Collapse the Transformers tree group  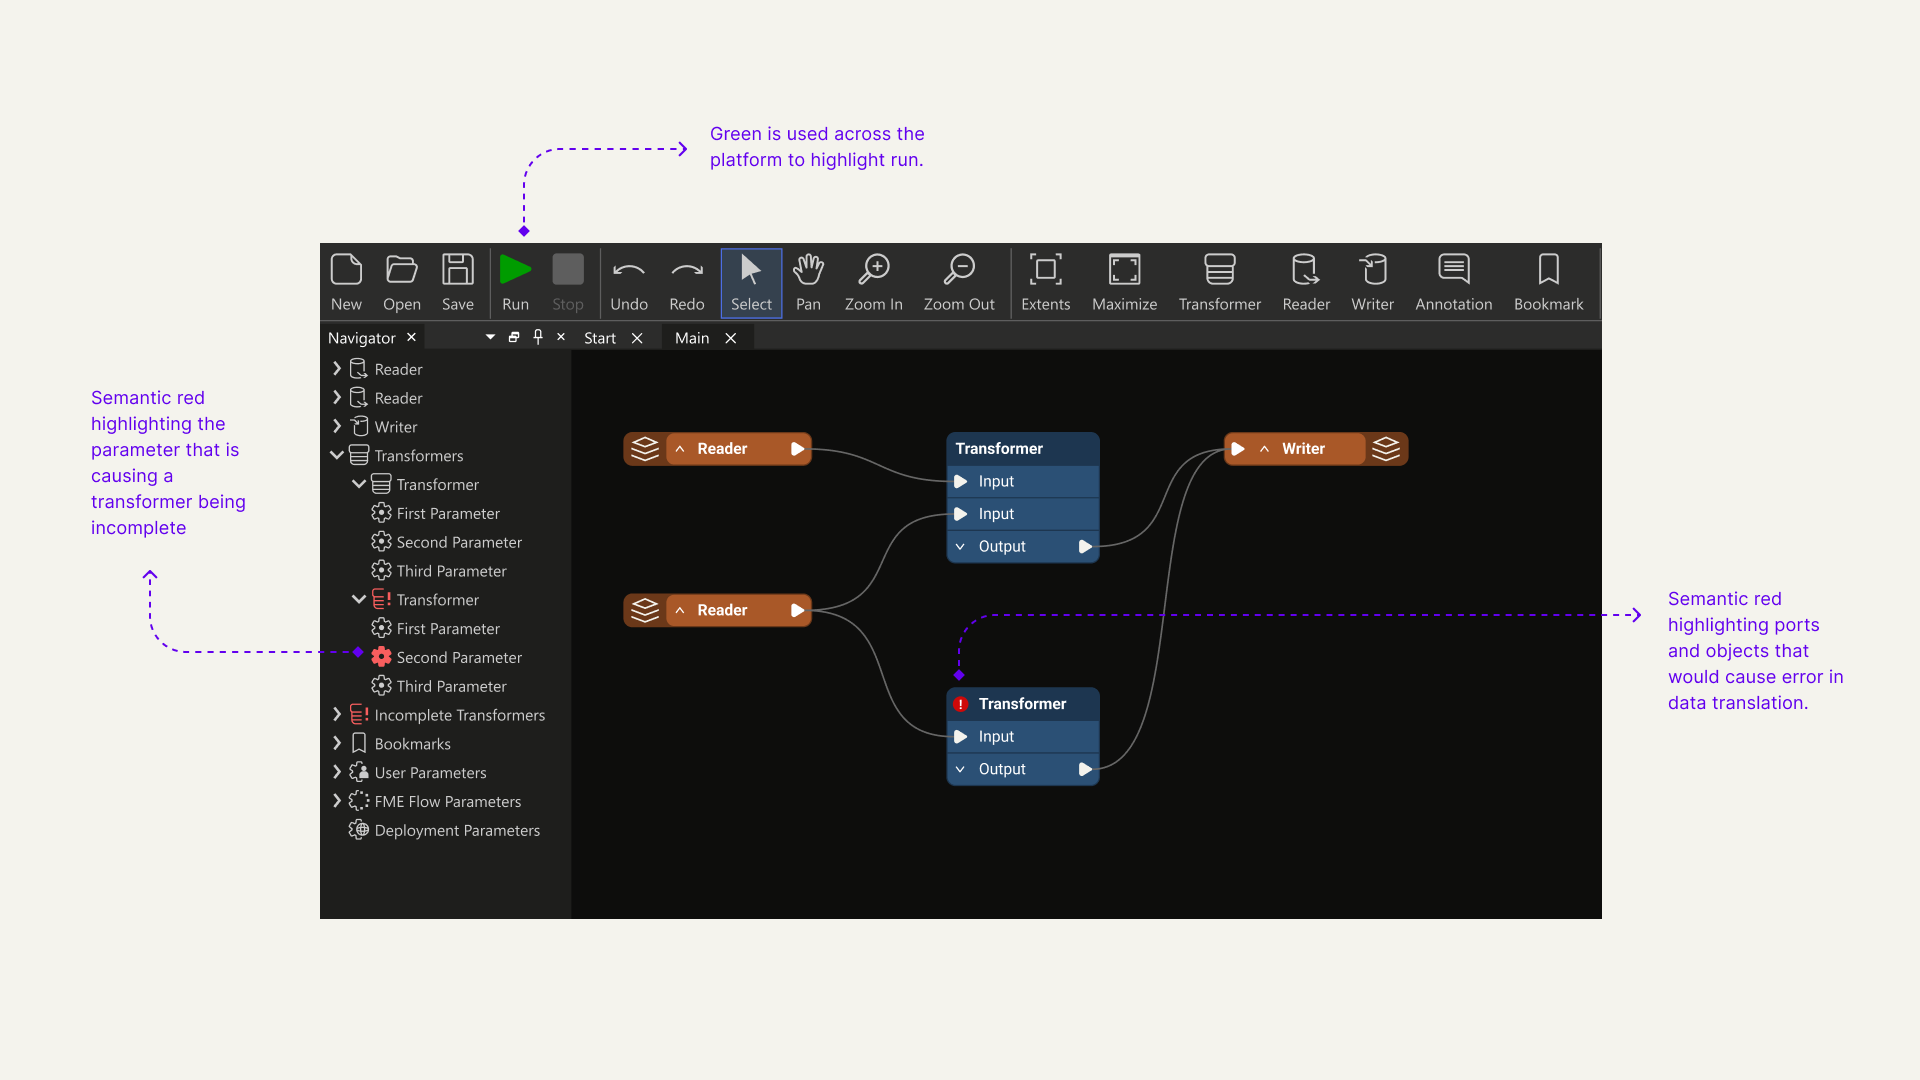[x=337, y=455]
